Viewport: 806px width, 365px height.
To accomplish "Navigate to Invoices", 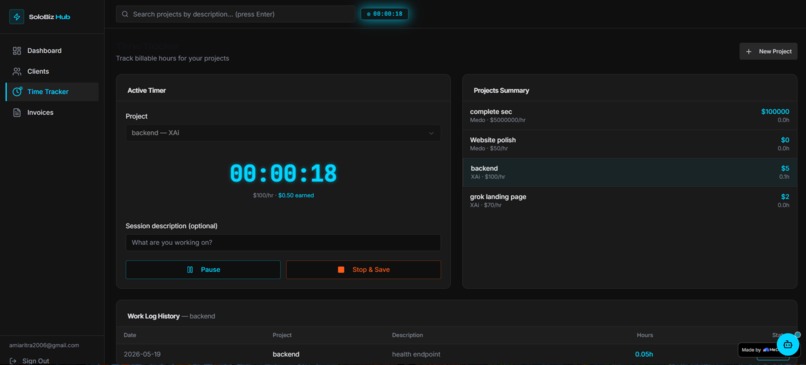I will 52,113.
